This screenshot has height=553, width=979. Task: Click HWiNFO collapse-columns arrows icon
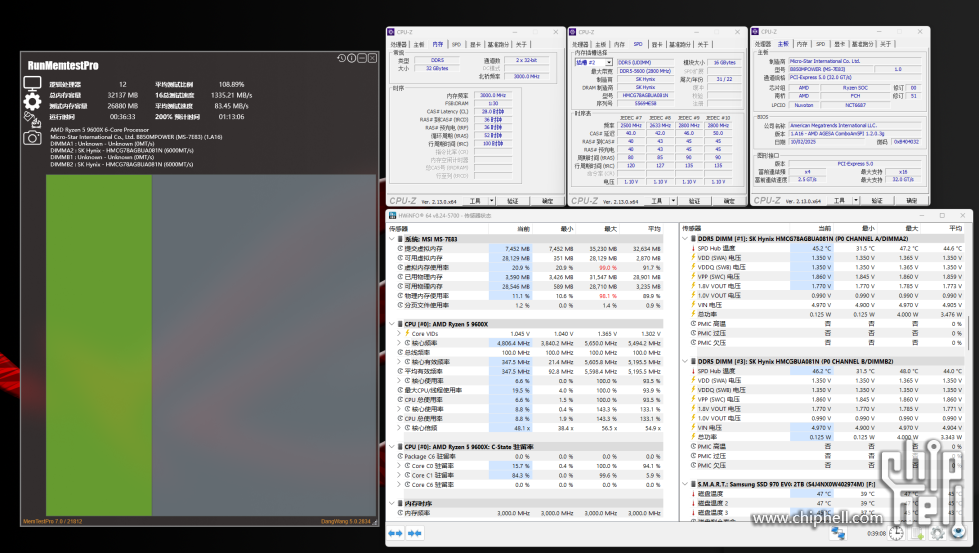click(x=415, y=533)
